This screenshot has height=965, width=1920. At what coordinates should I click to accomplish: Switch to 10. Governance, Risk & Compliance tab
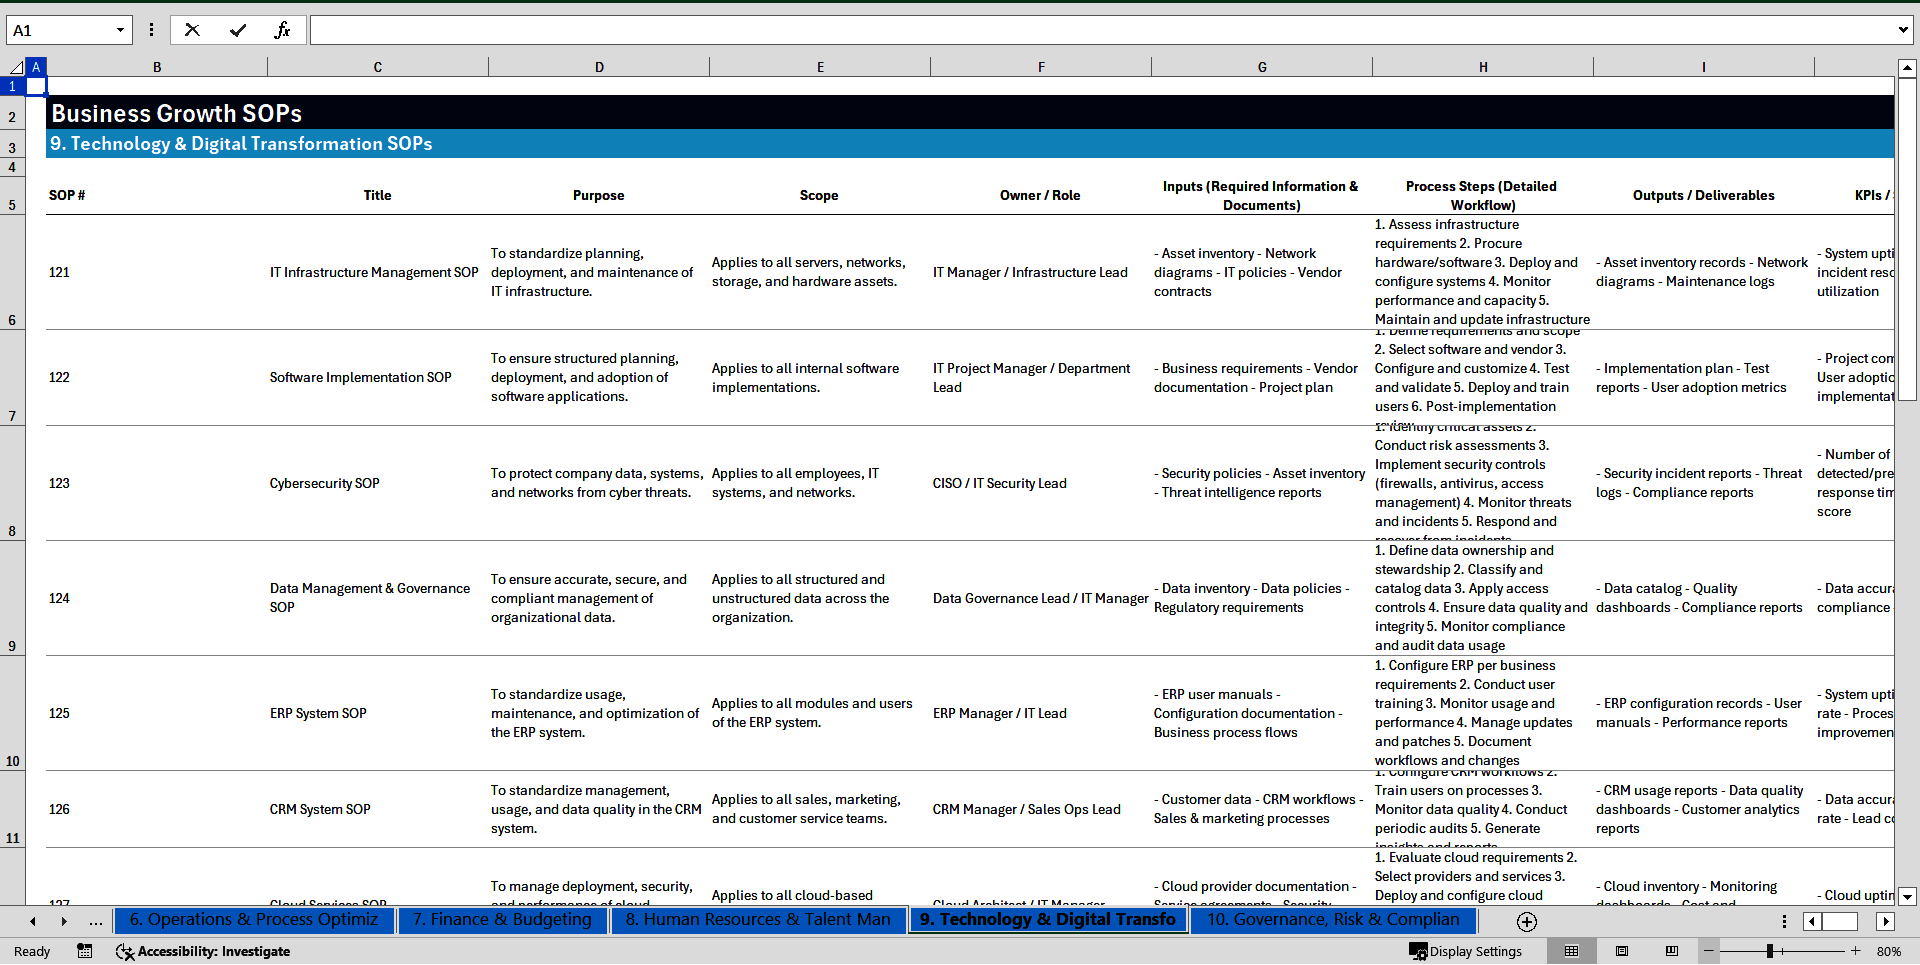(x=1333, y=920)
